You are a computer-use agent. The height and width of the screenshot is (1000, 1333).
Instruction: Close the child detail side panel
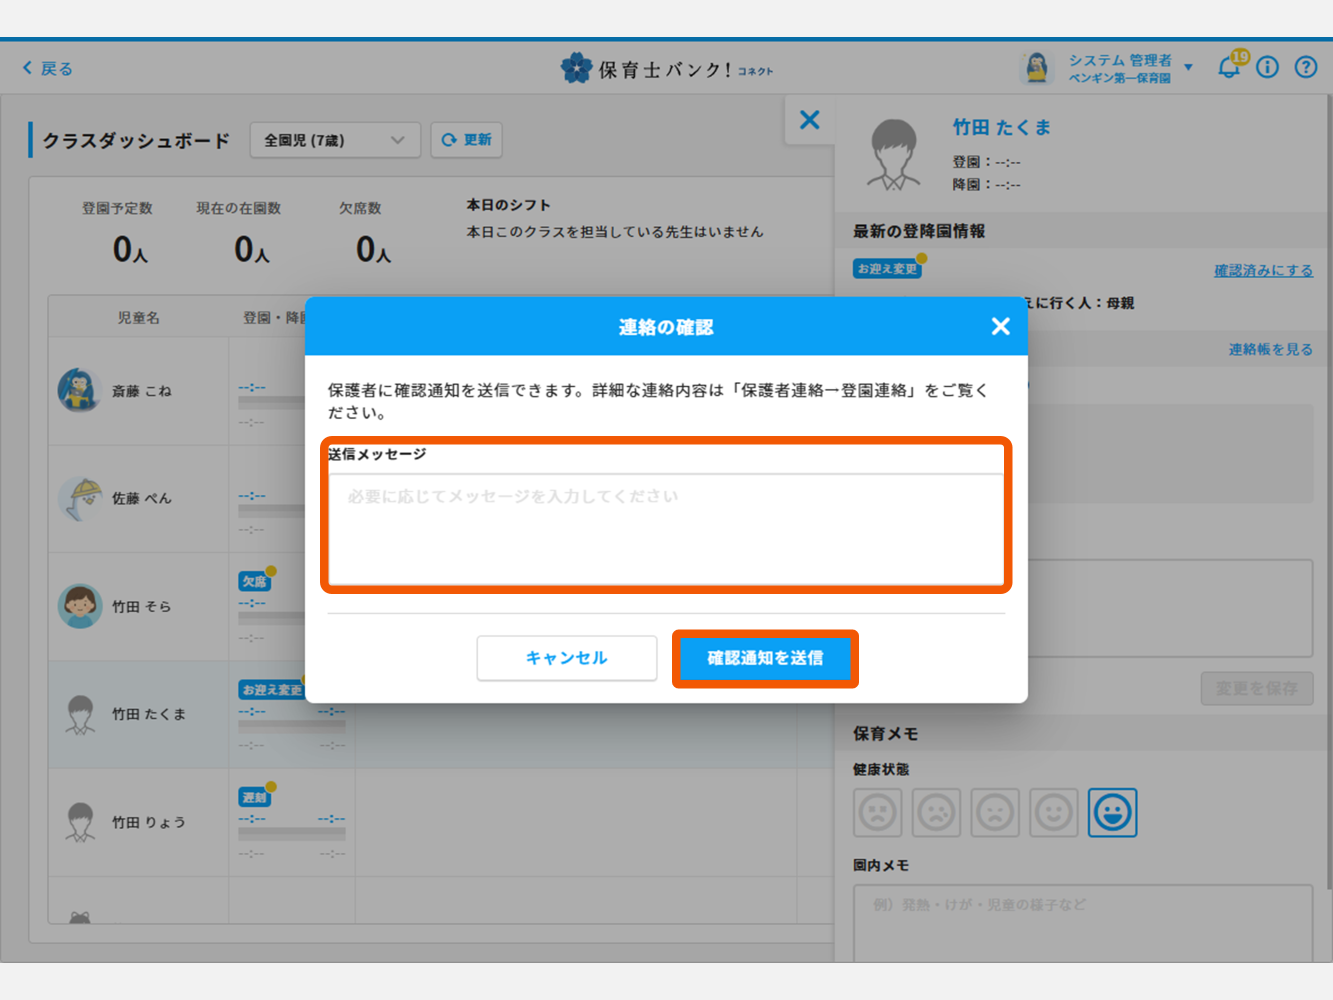pyautogui.click(x=810, y=120)
